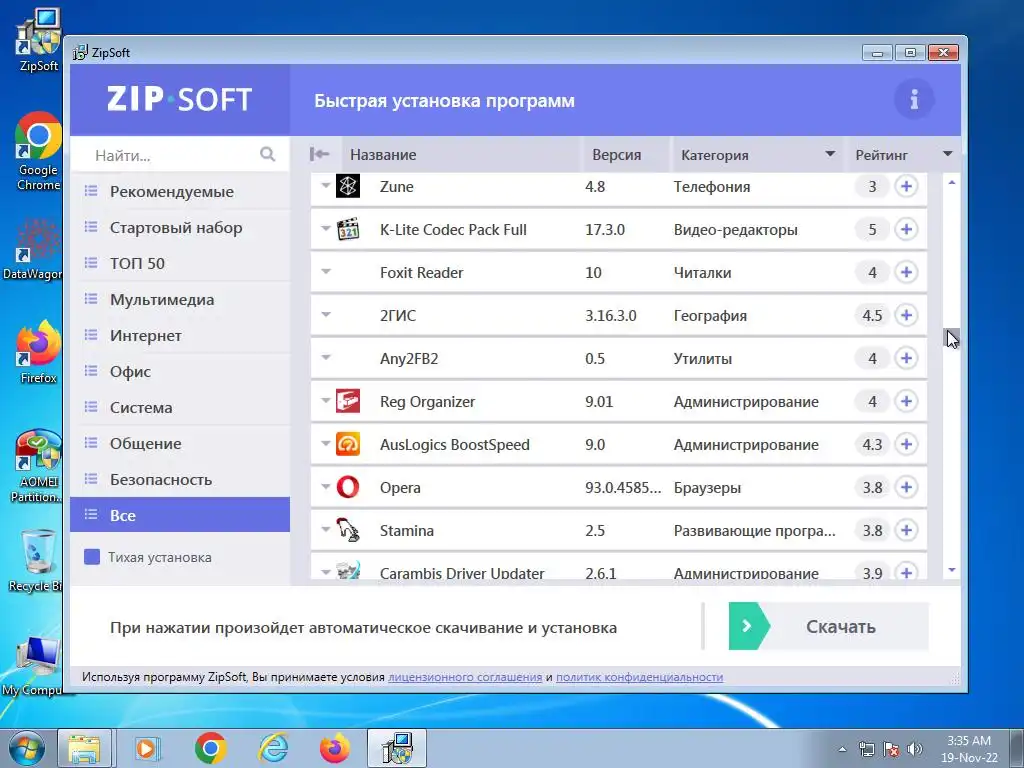Open ZipSoft desktop shortcut icon

point(38,40)
